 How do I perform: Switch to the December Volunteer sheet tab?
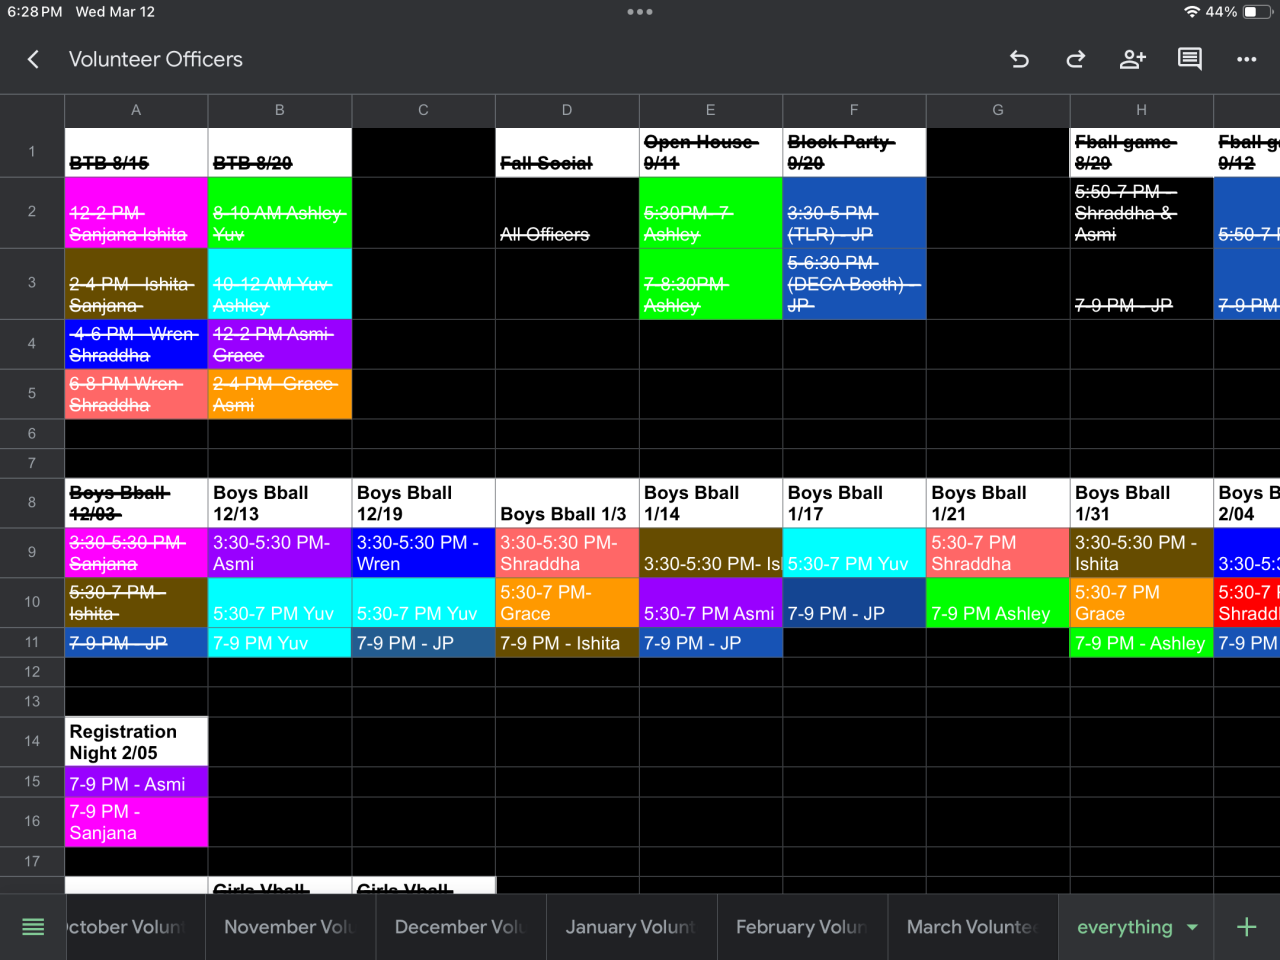click(461, 927)
